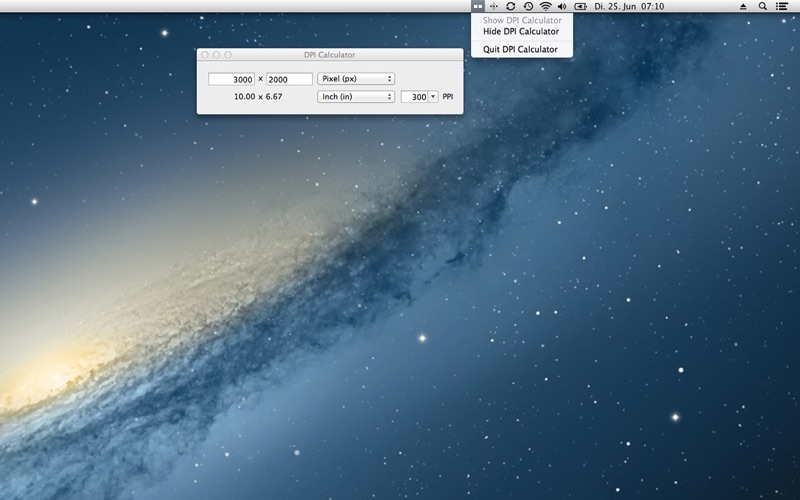800x500 pixels.
Task: Click the height field containing 2000
Action: coord(289,79)
